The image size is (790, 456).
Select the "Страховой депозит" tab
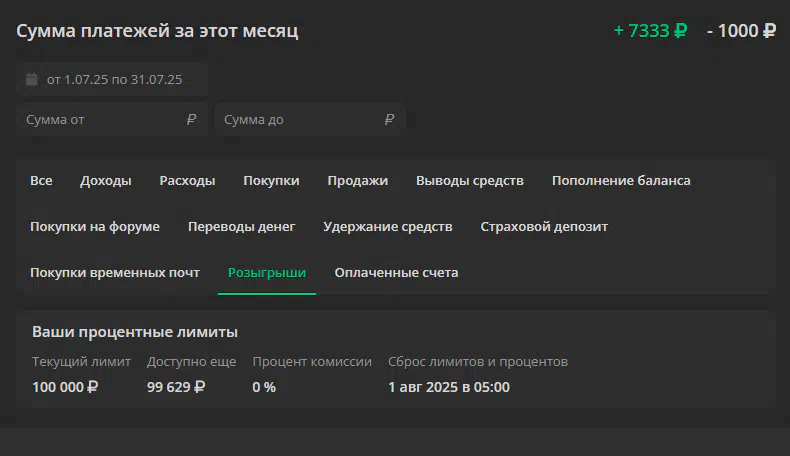(544, 226)
